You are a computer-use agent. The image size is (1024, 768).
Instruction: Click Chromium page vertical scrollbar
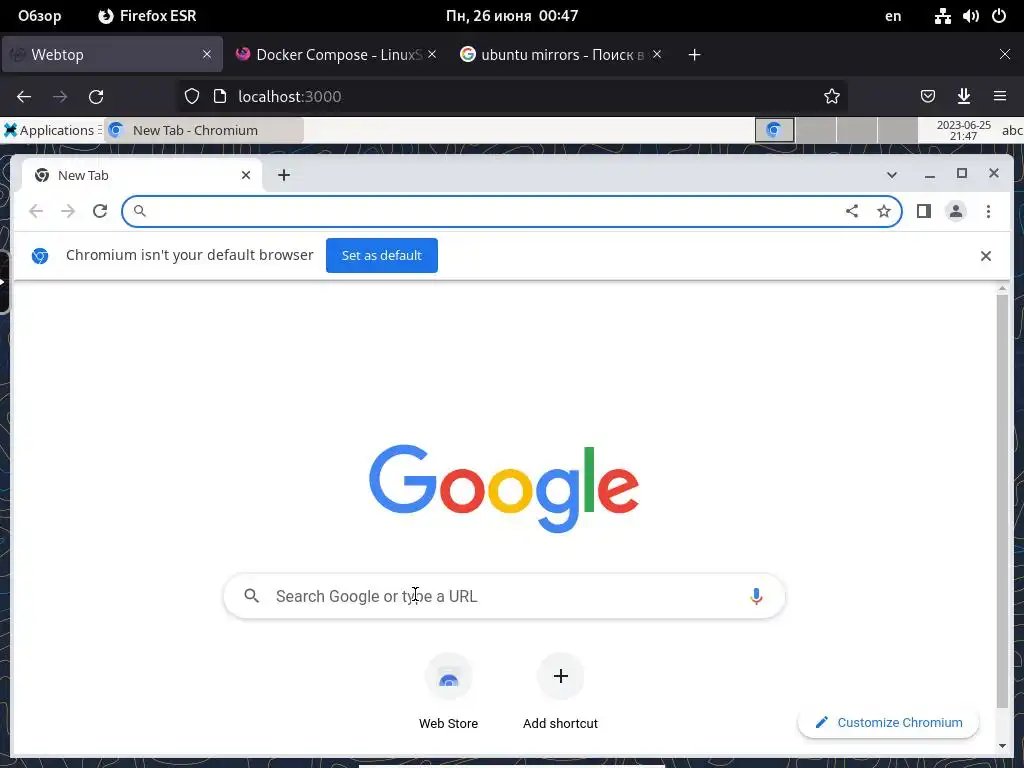pos(1002,500)
